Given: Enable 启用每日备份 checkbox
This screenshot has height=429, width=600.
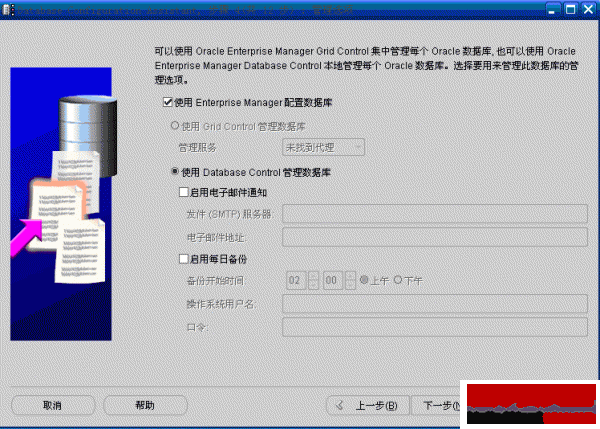Looking at the screenshot, I should [184, 259].
